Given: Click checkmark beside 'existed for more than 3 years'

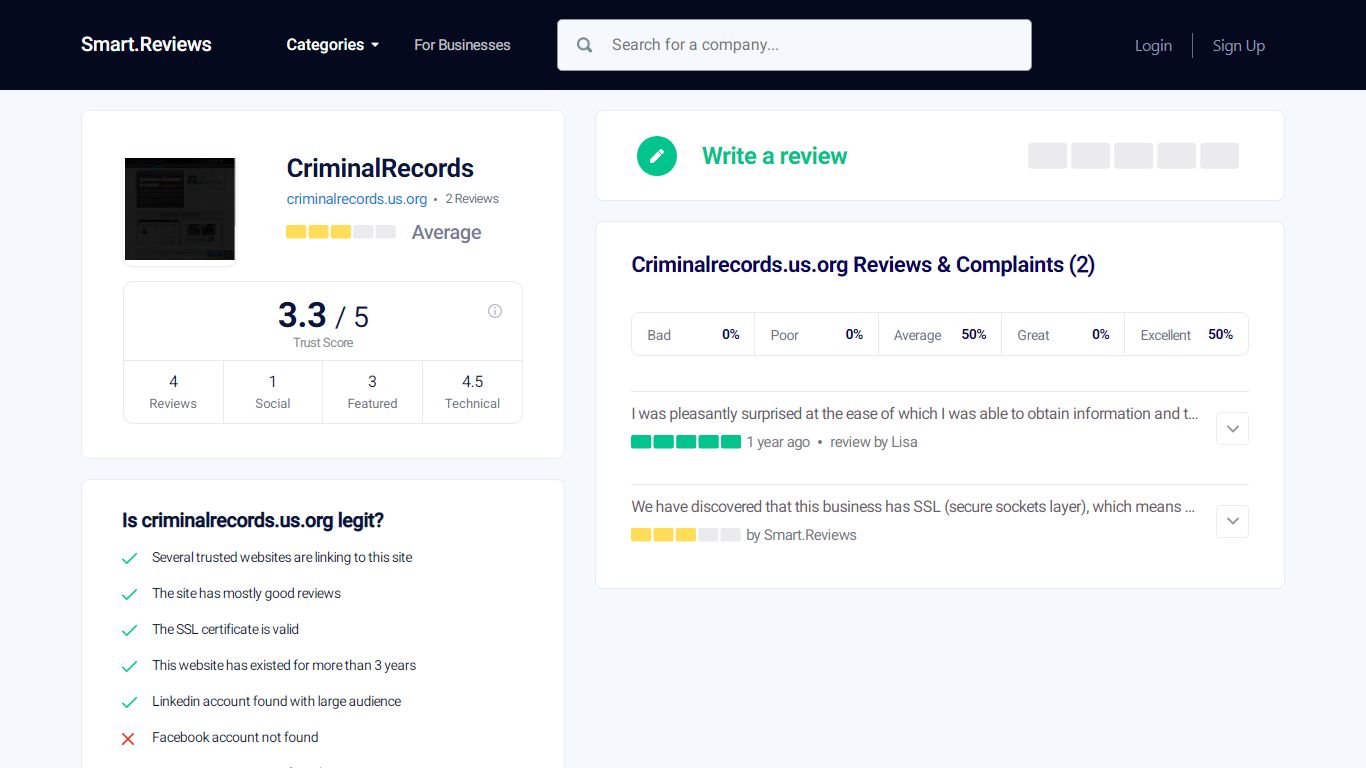Looking at the screenshot, I should coord(129,666).
